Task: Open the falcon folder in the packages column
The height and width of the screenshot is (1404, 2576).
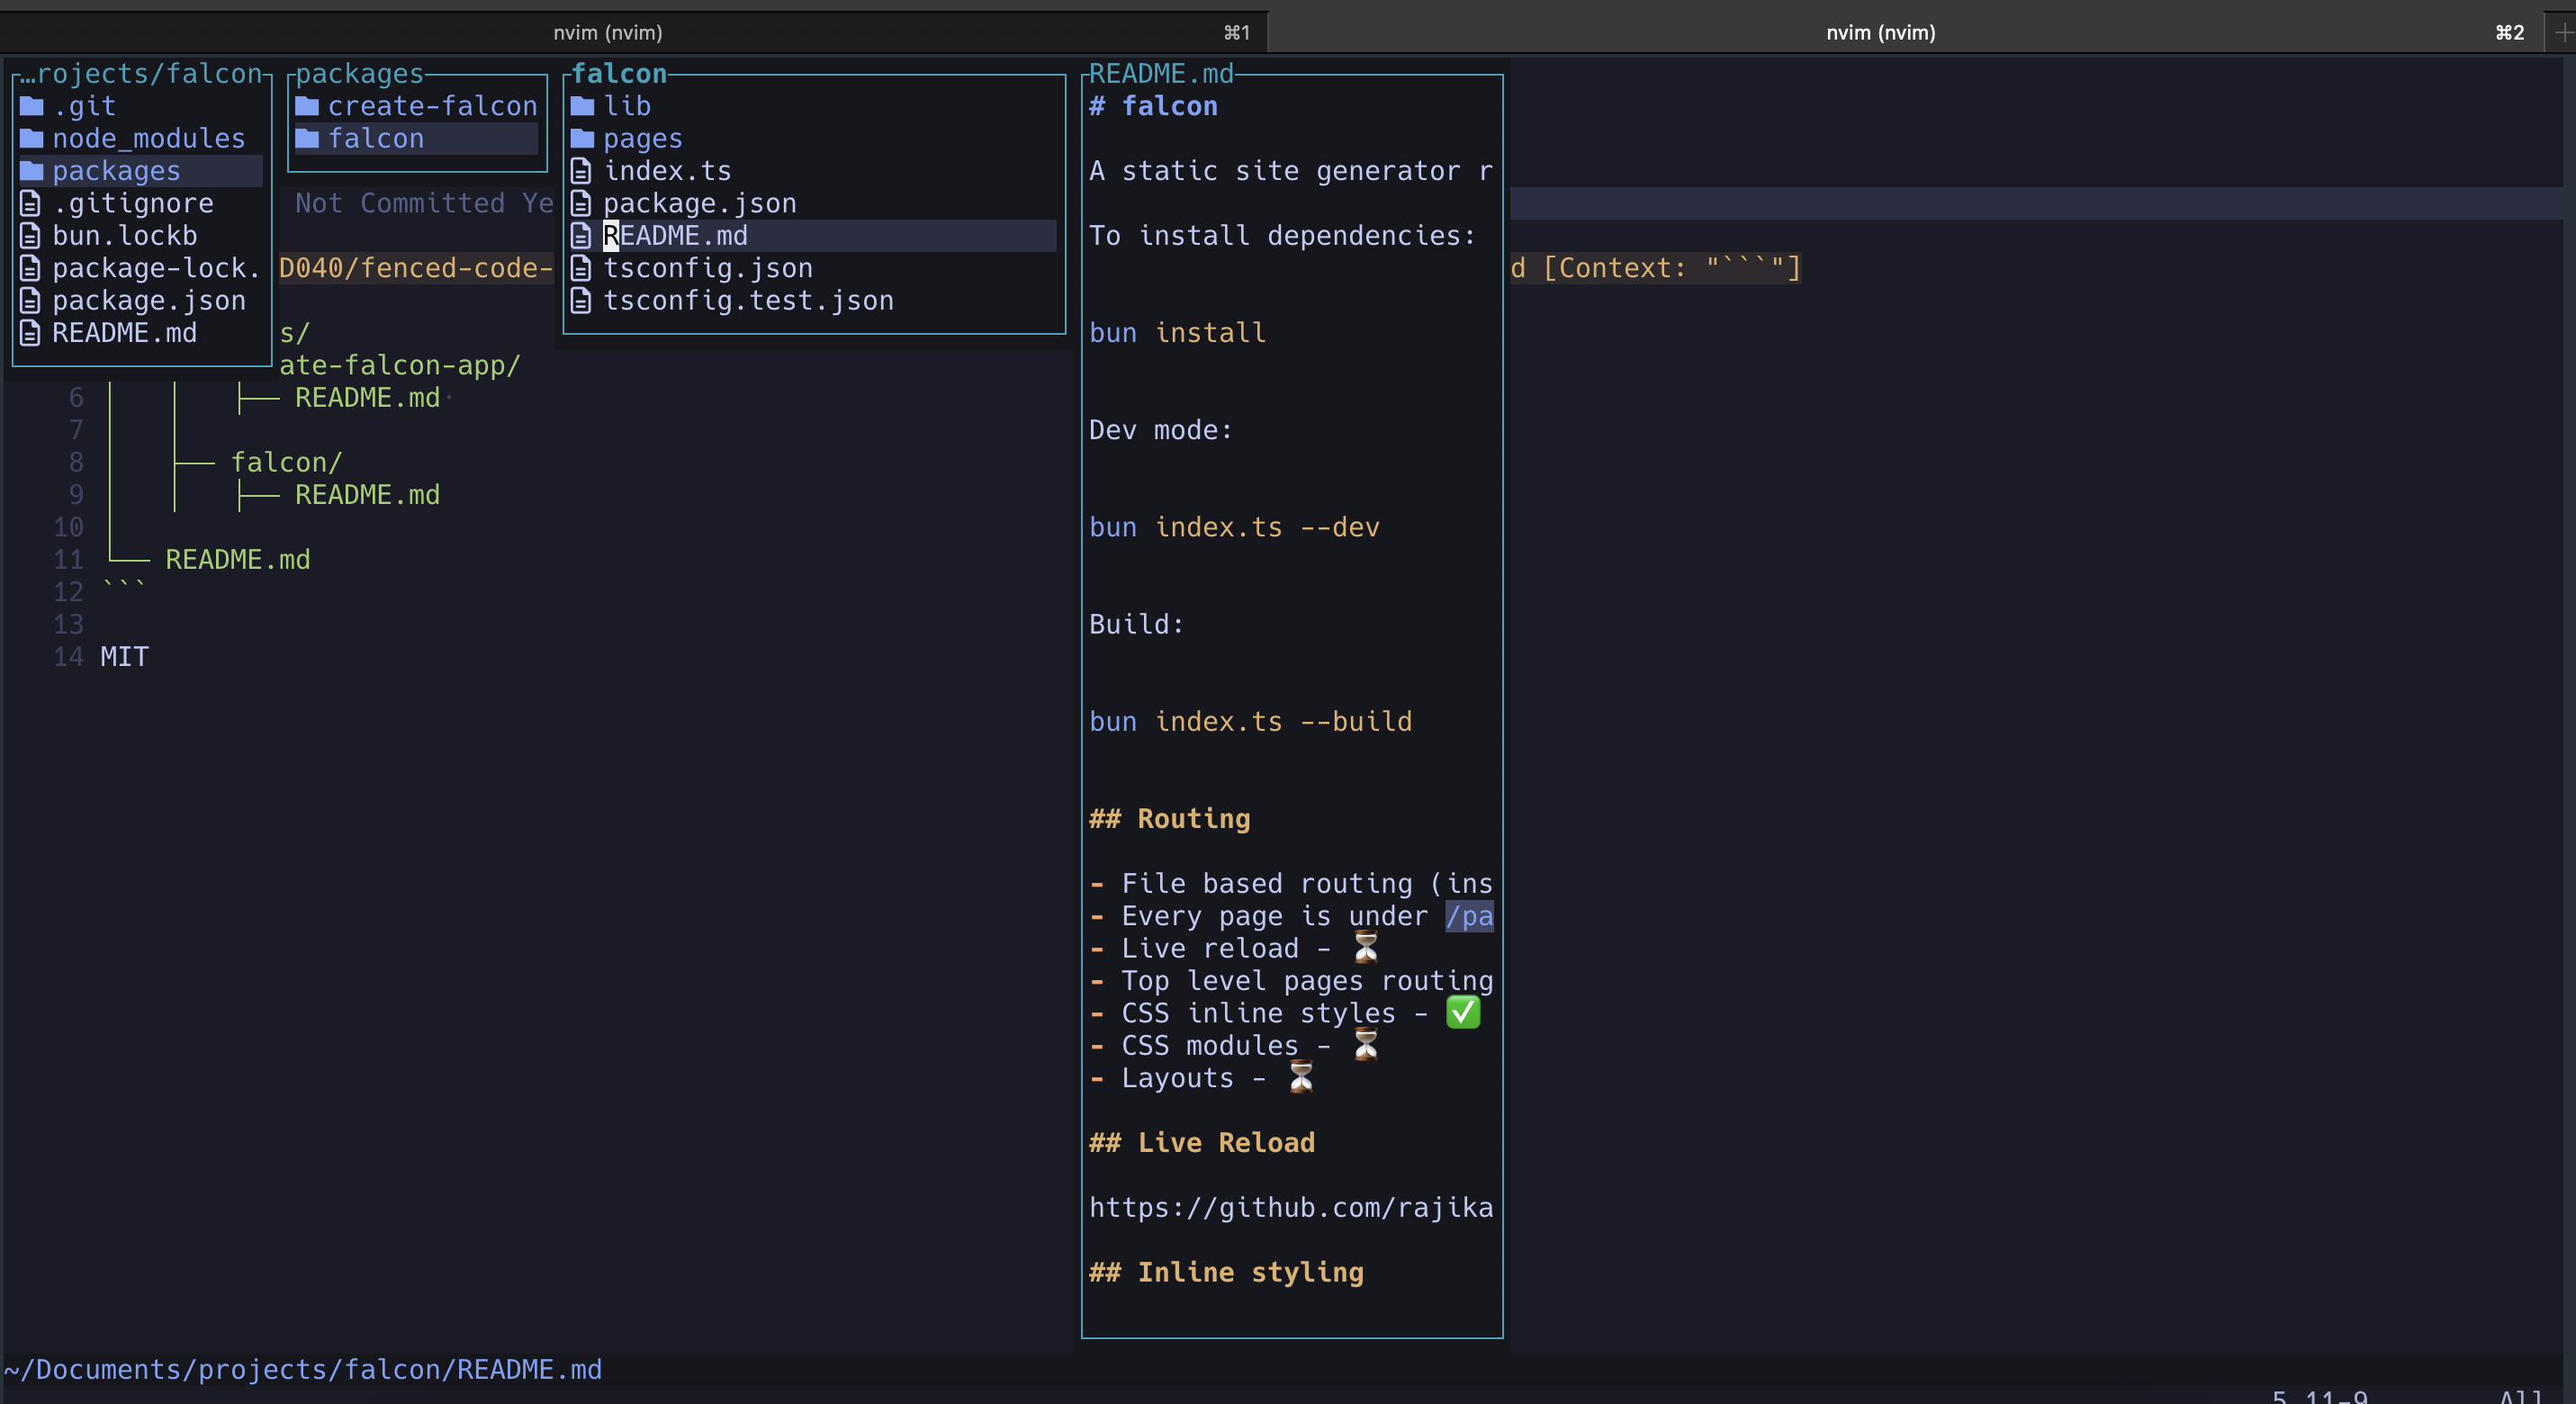Action: (x=376, y=138)
